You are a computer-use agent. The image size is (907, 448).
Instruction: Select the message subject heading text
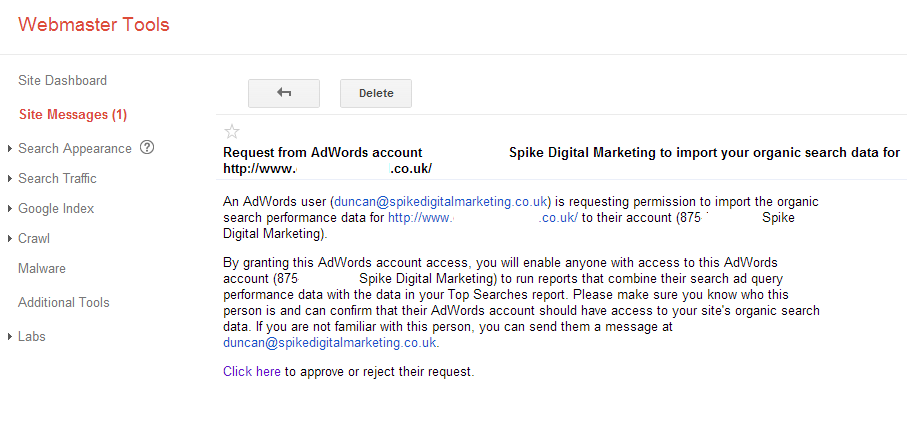tap(561, 161)
